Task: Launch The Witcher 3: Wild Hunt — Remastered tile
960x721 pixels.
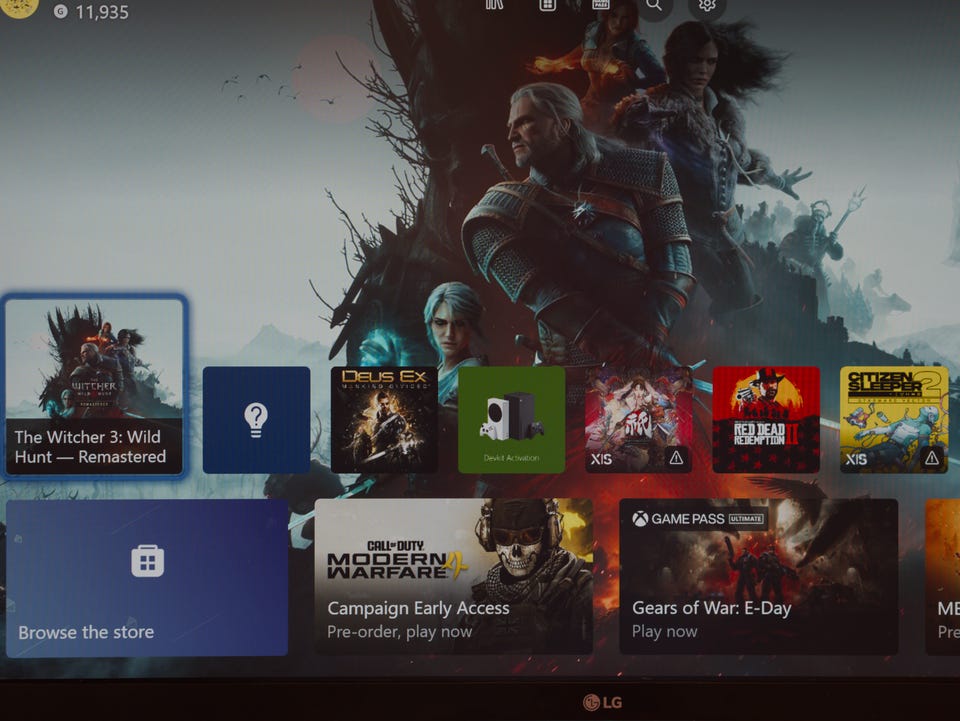Action: click(94, 387)
